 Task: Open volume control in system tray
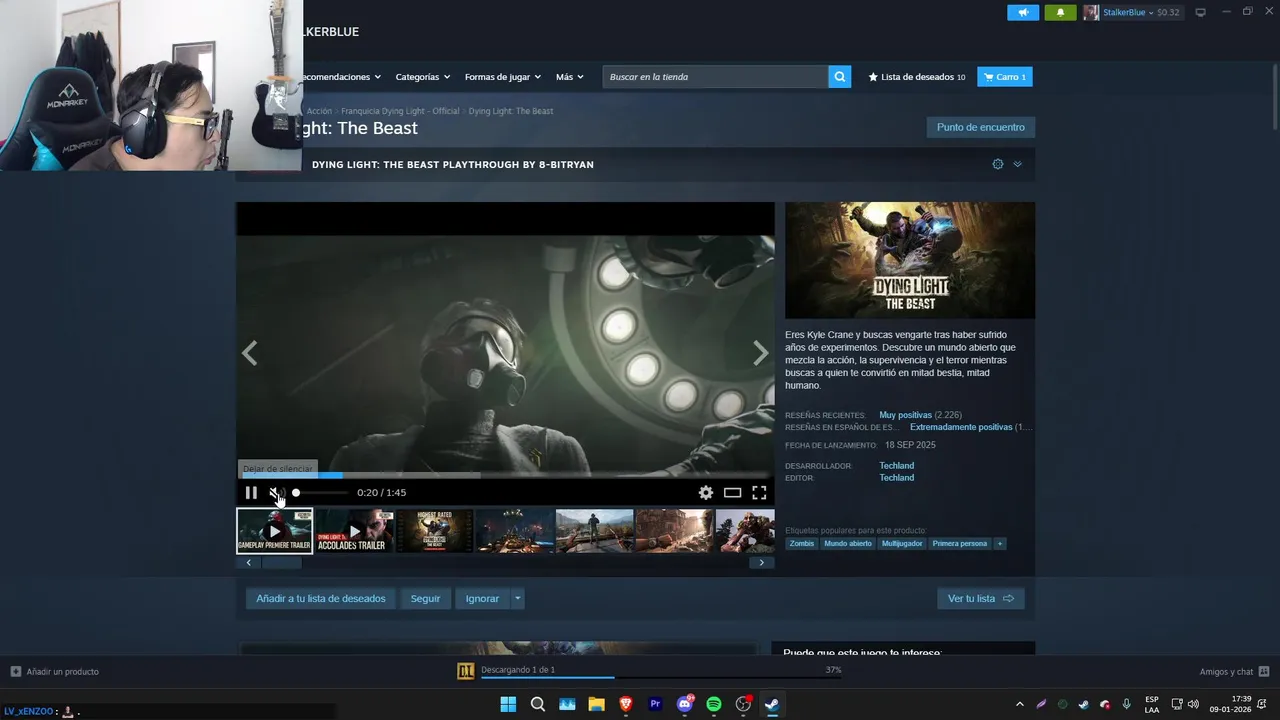point(1193,704)
